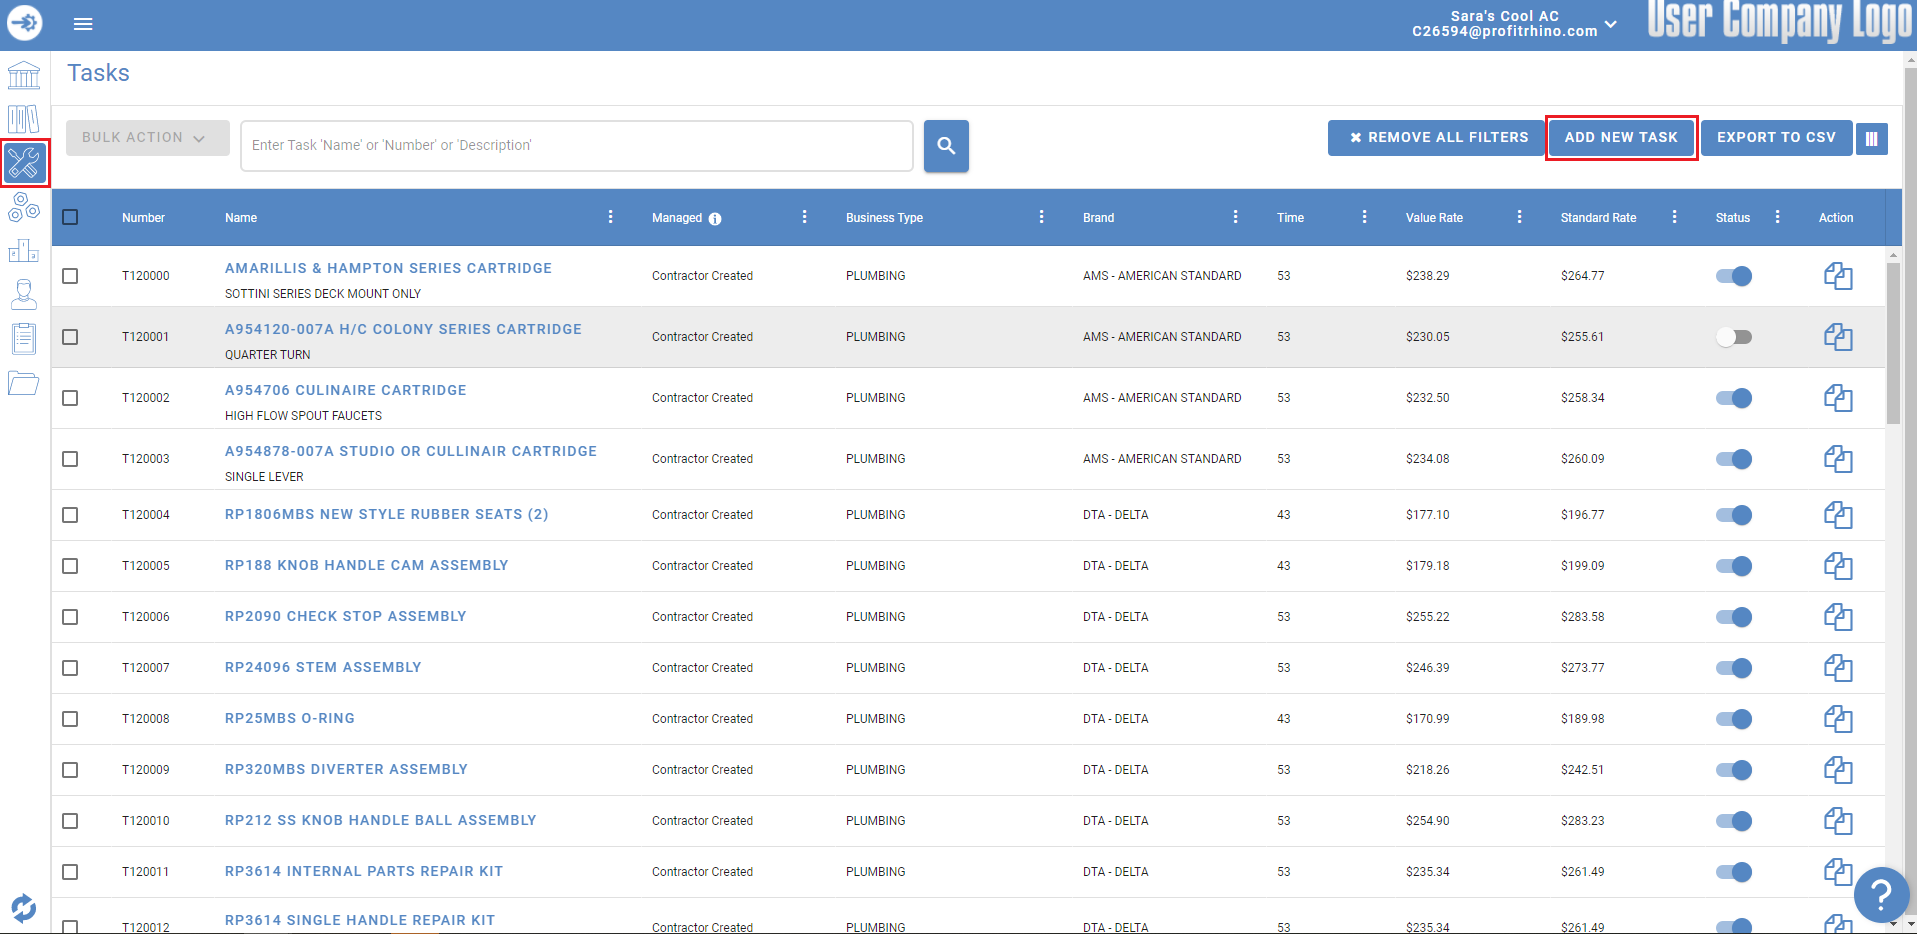Select the tools/tasks icon in sidebar
This screenshot has height=934, width=1917.
(24, 163)
